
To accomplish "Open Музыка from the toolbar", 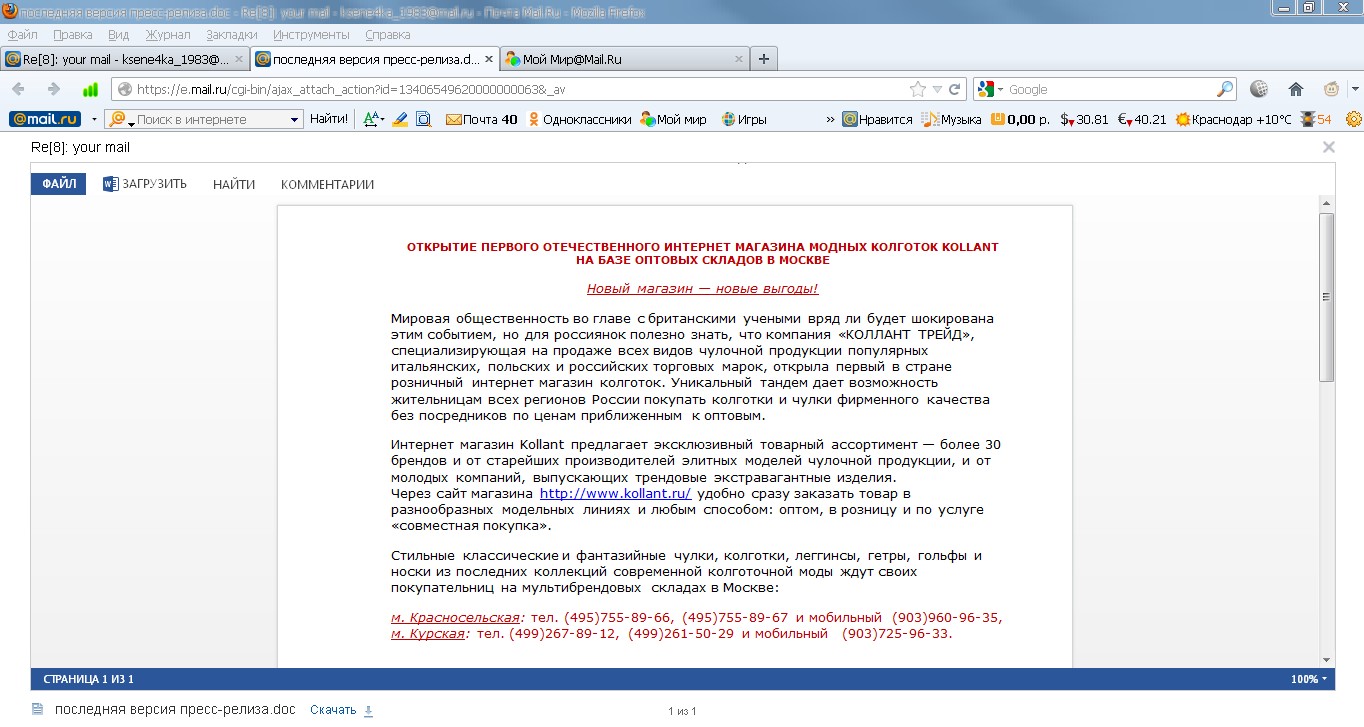I will coord(951,119).
